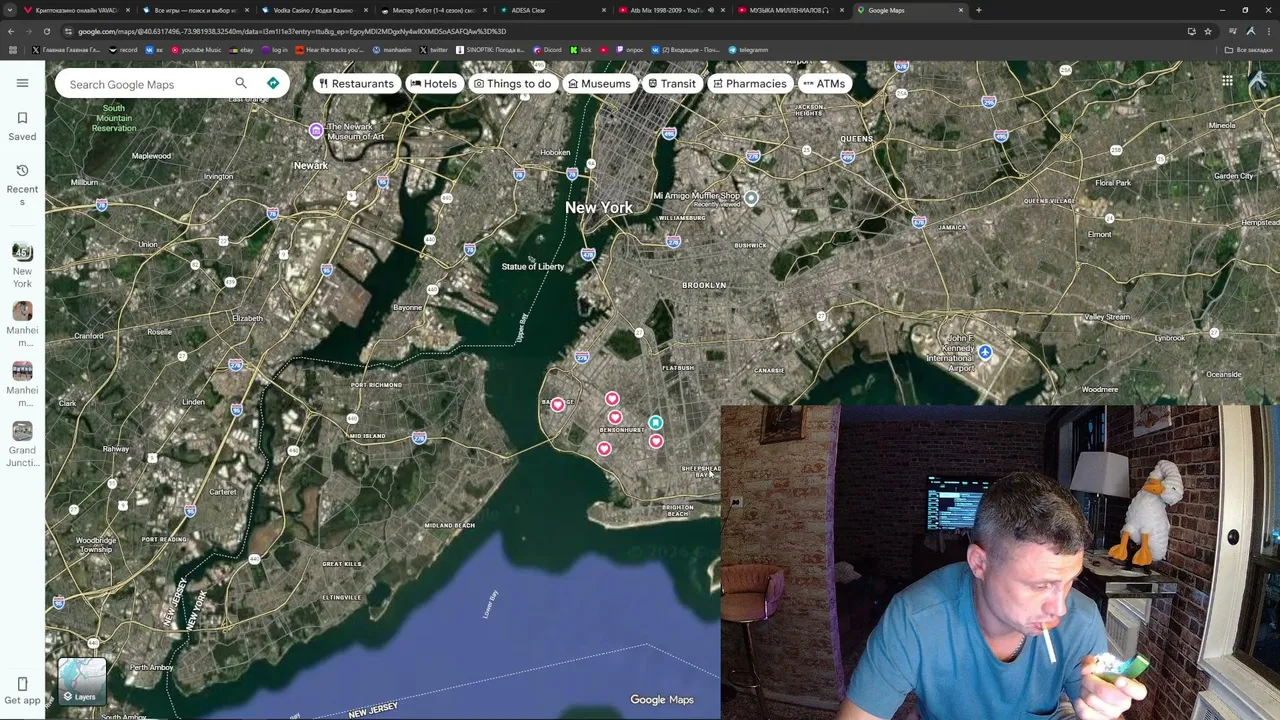Open the manheim bookmark
This screenshot has height=720, width=1280.
pyautogui.click(x=392, y=49)
